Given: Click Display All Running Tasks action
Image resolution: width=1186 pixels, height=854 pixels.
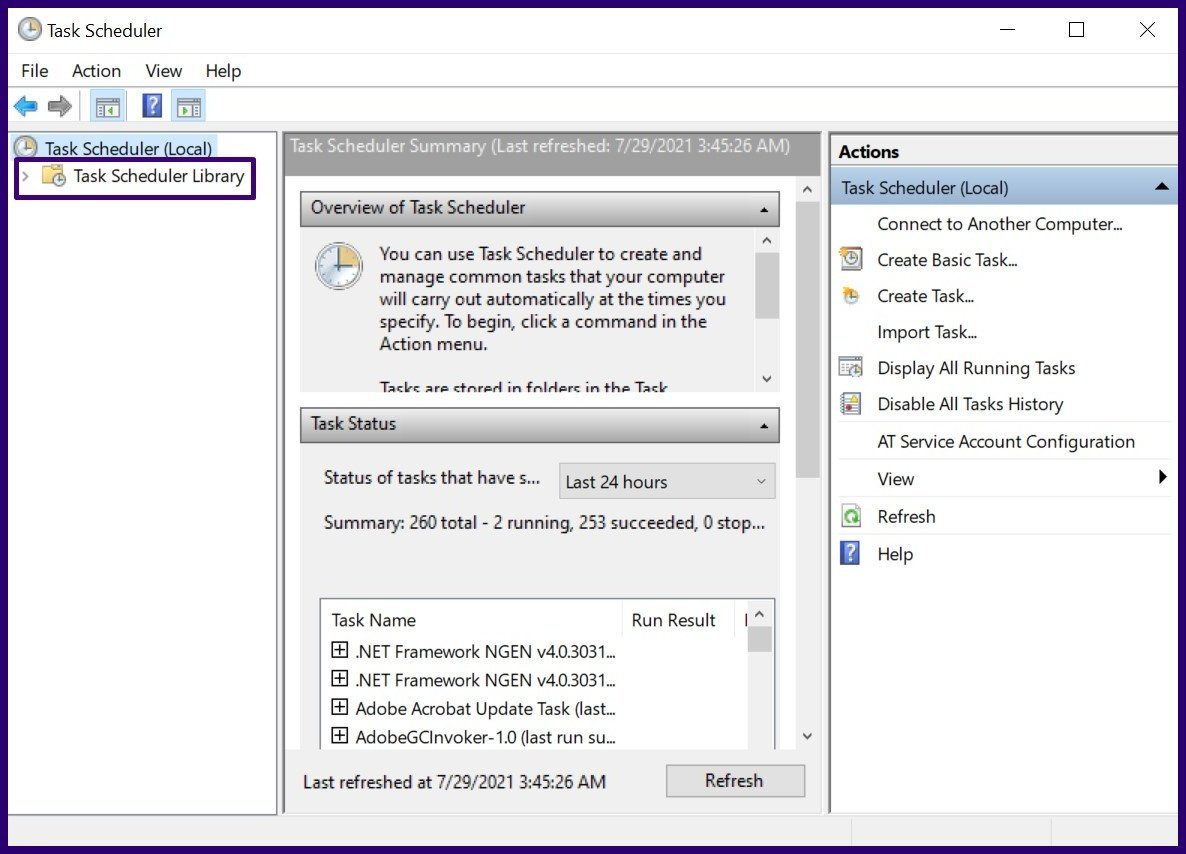Looking at the screenshot, I should [976, 368].
